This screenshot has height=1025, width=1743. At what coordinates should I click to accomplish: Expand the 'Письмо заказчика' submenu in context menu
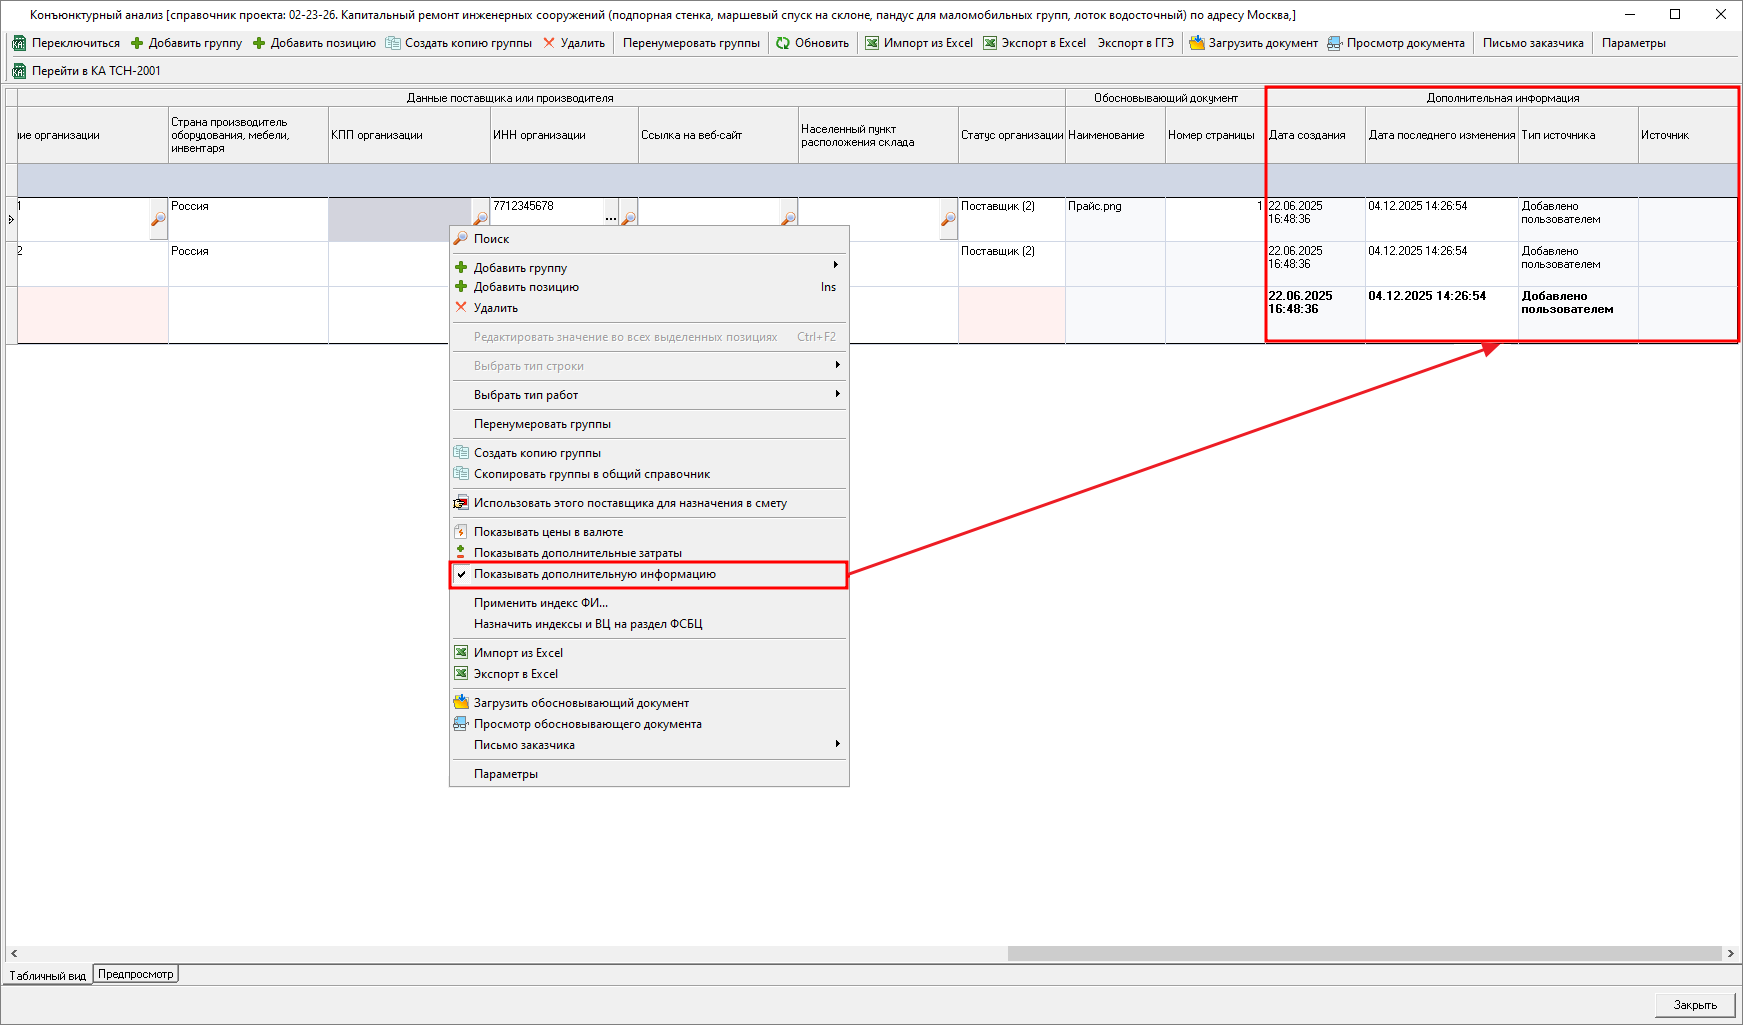[836, 745]
